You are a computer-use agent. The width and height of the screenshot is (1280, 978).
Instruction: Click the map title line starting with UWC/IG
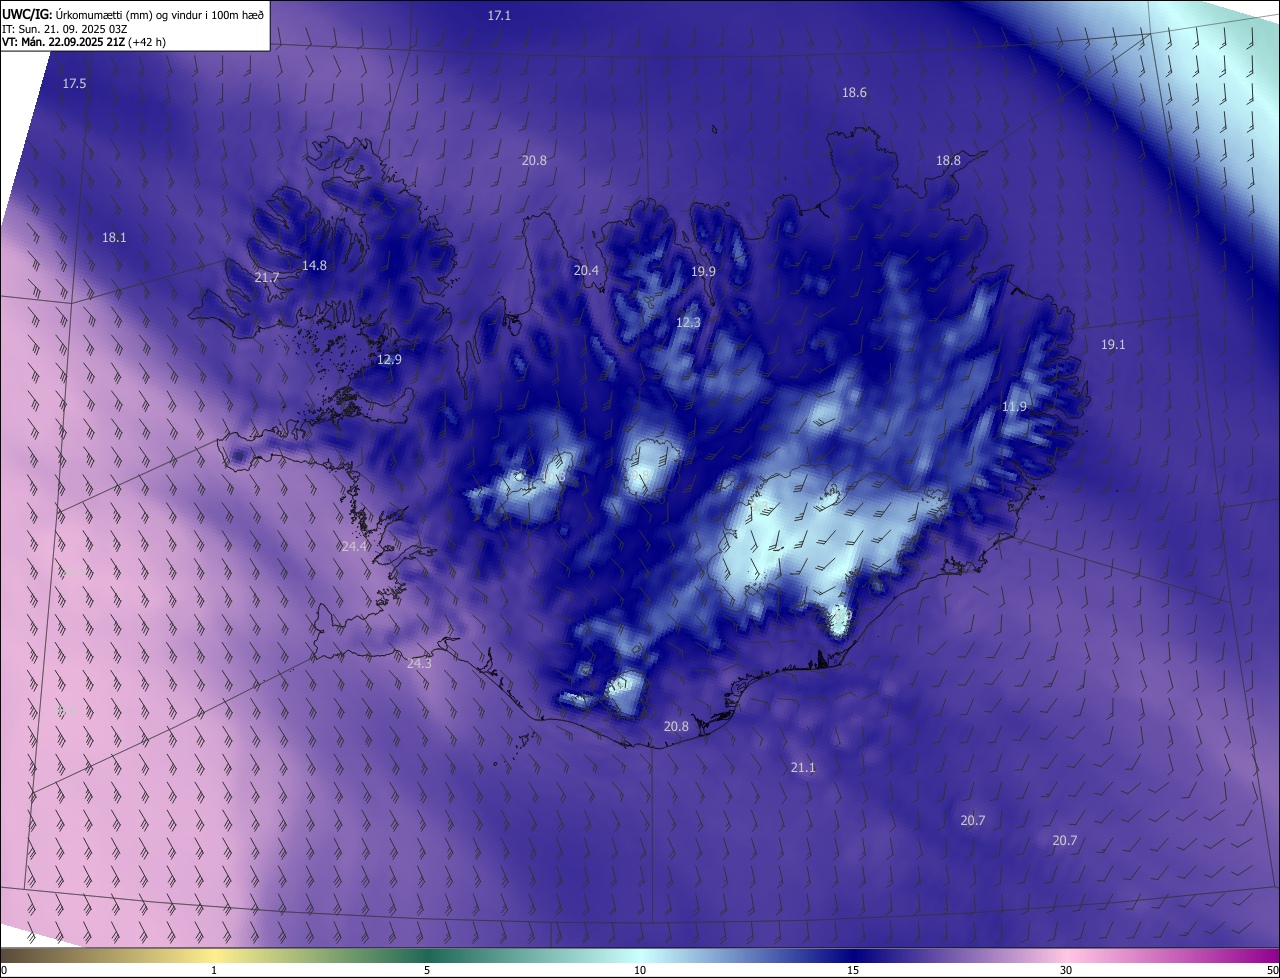[133, 14]
